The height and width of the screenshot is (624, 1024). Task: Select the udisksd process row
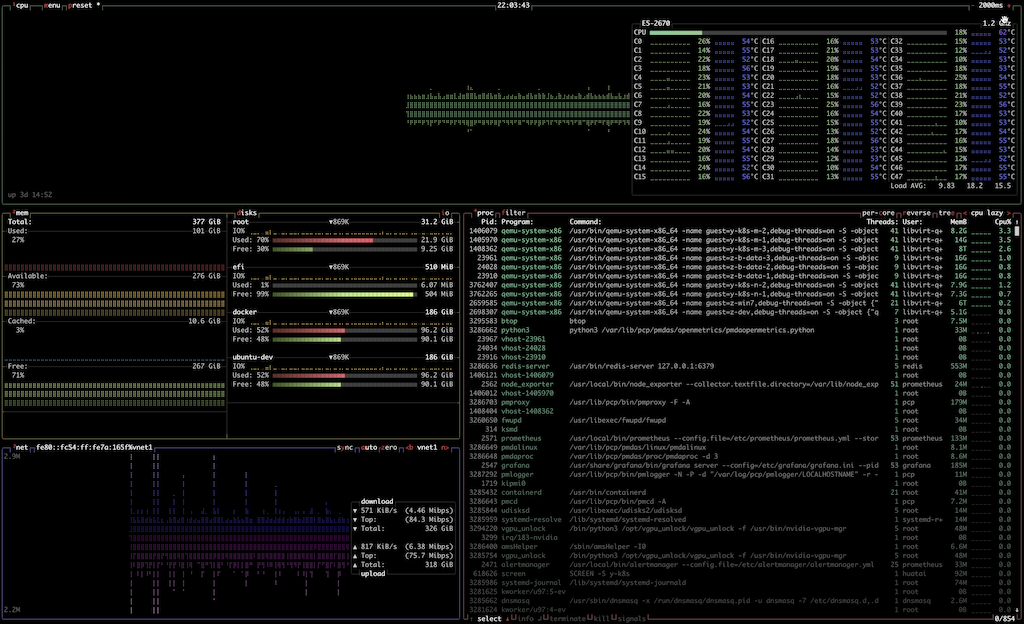click(x=741, y=510)
